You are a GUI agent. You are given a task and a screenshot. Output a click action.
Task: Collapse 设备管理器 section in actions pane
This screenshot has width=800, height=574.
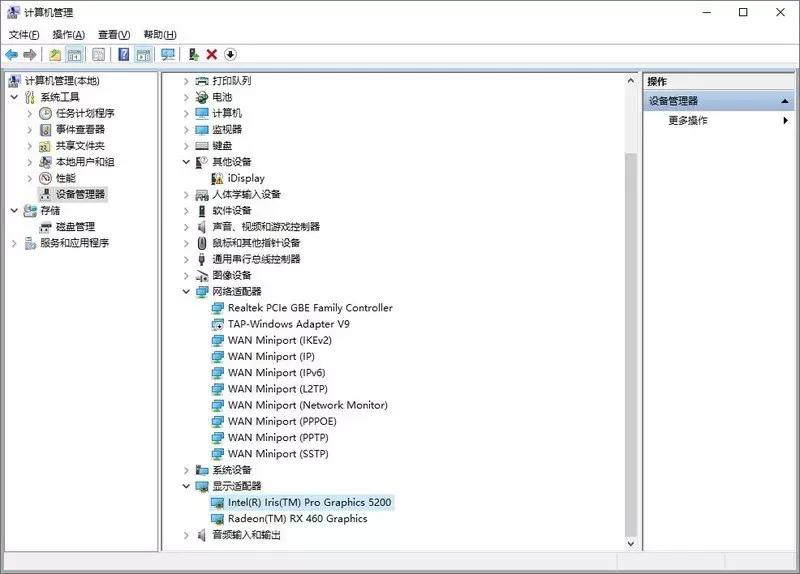(785, 101)
